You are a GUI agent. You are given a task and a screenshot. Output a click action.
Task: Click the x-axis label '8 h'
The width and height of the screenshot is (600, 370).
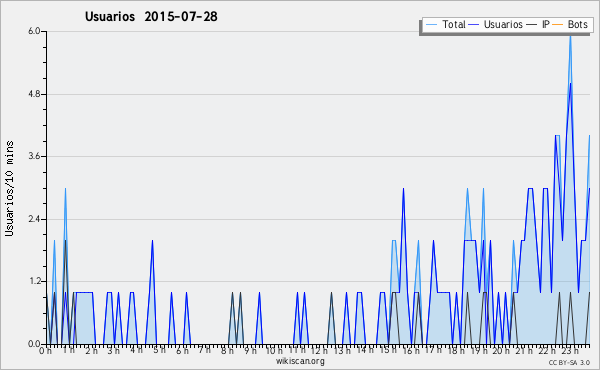(x=227, y=351)
